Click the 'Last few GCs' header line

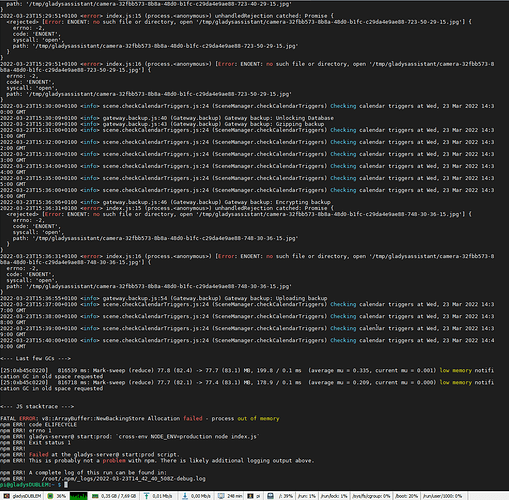(35, 358)
